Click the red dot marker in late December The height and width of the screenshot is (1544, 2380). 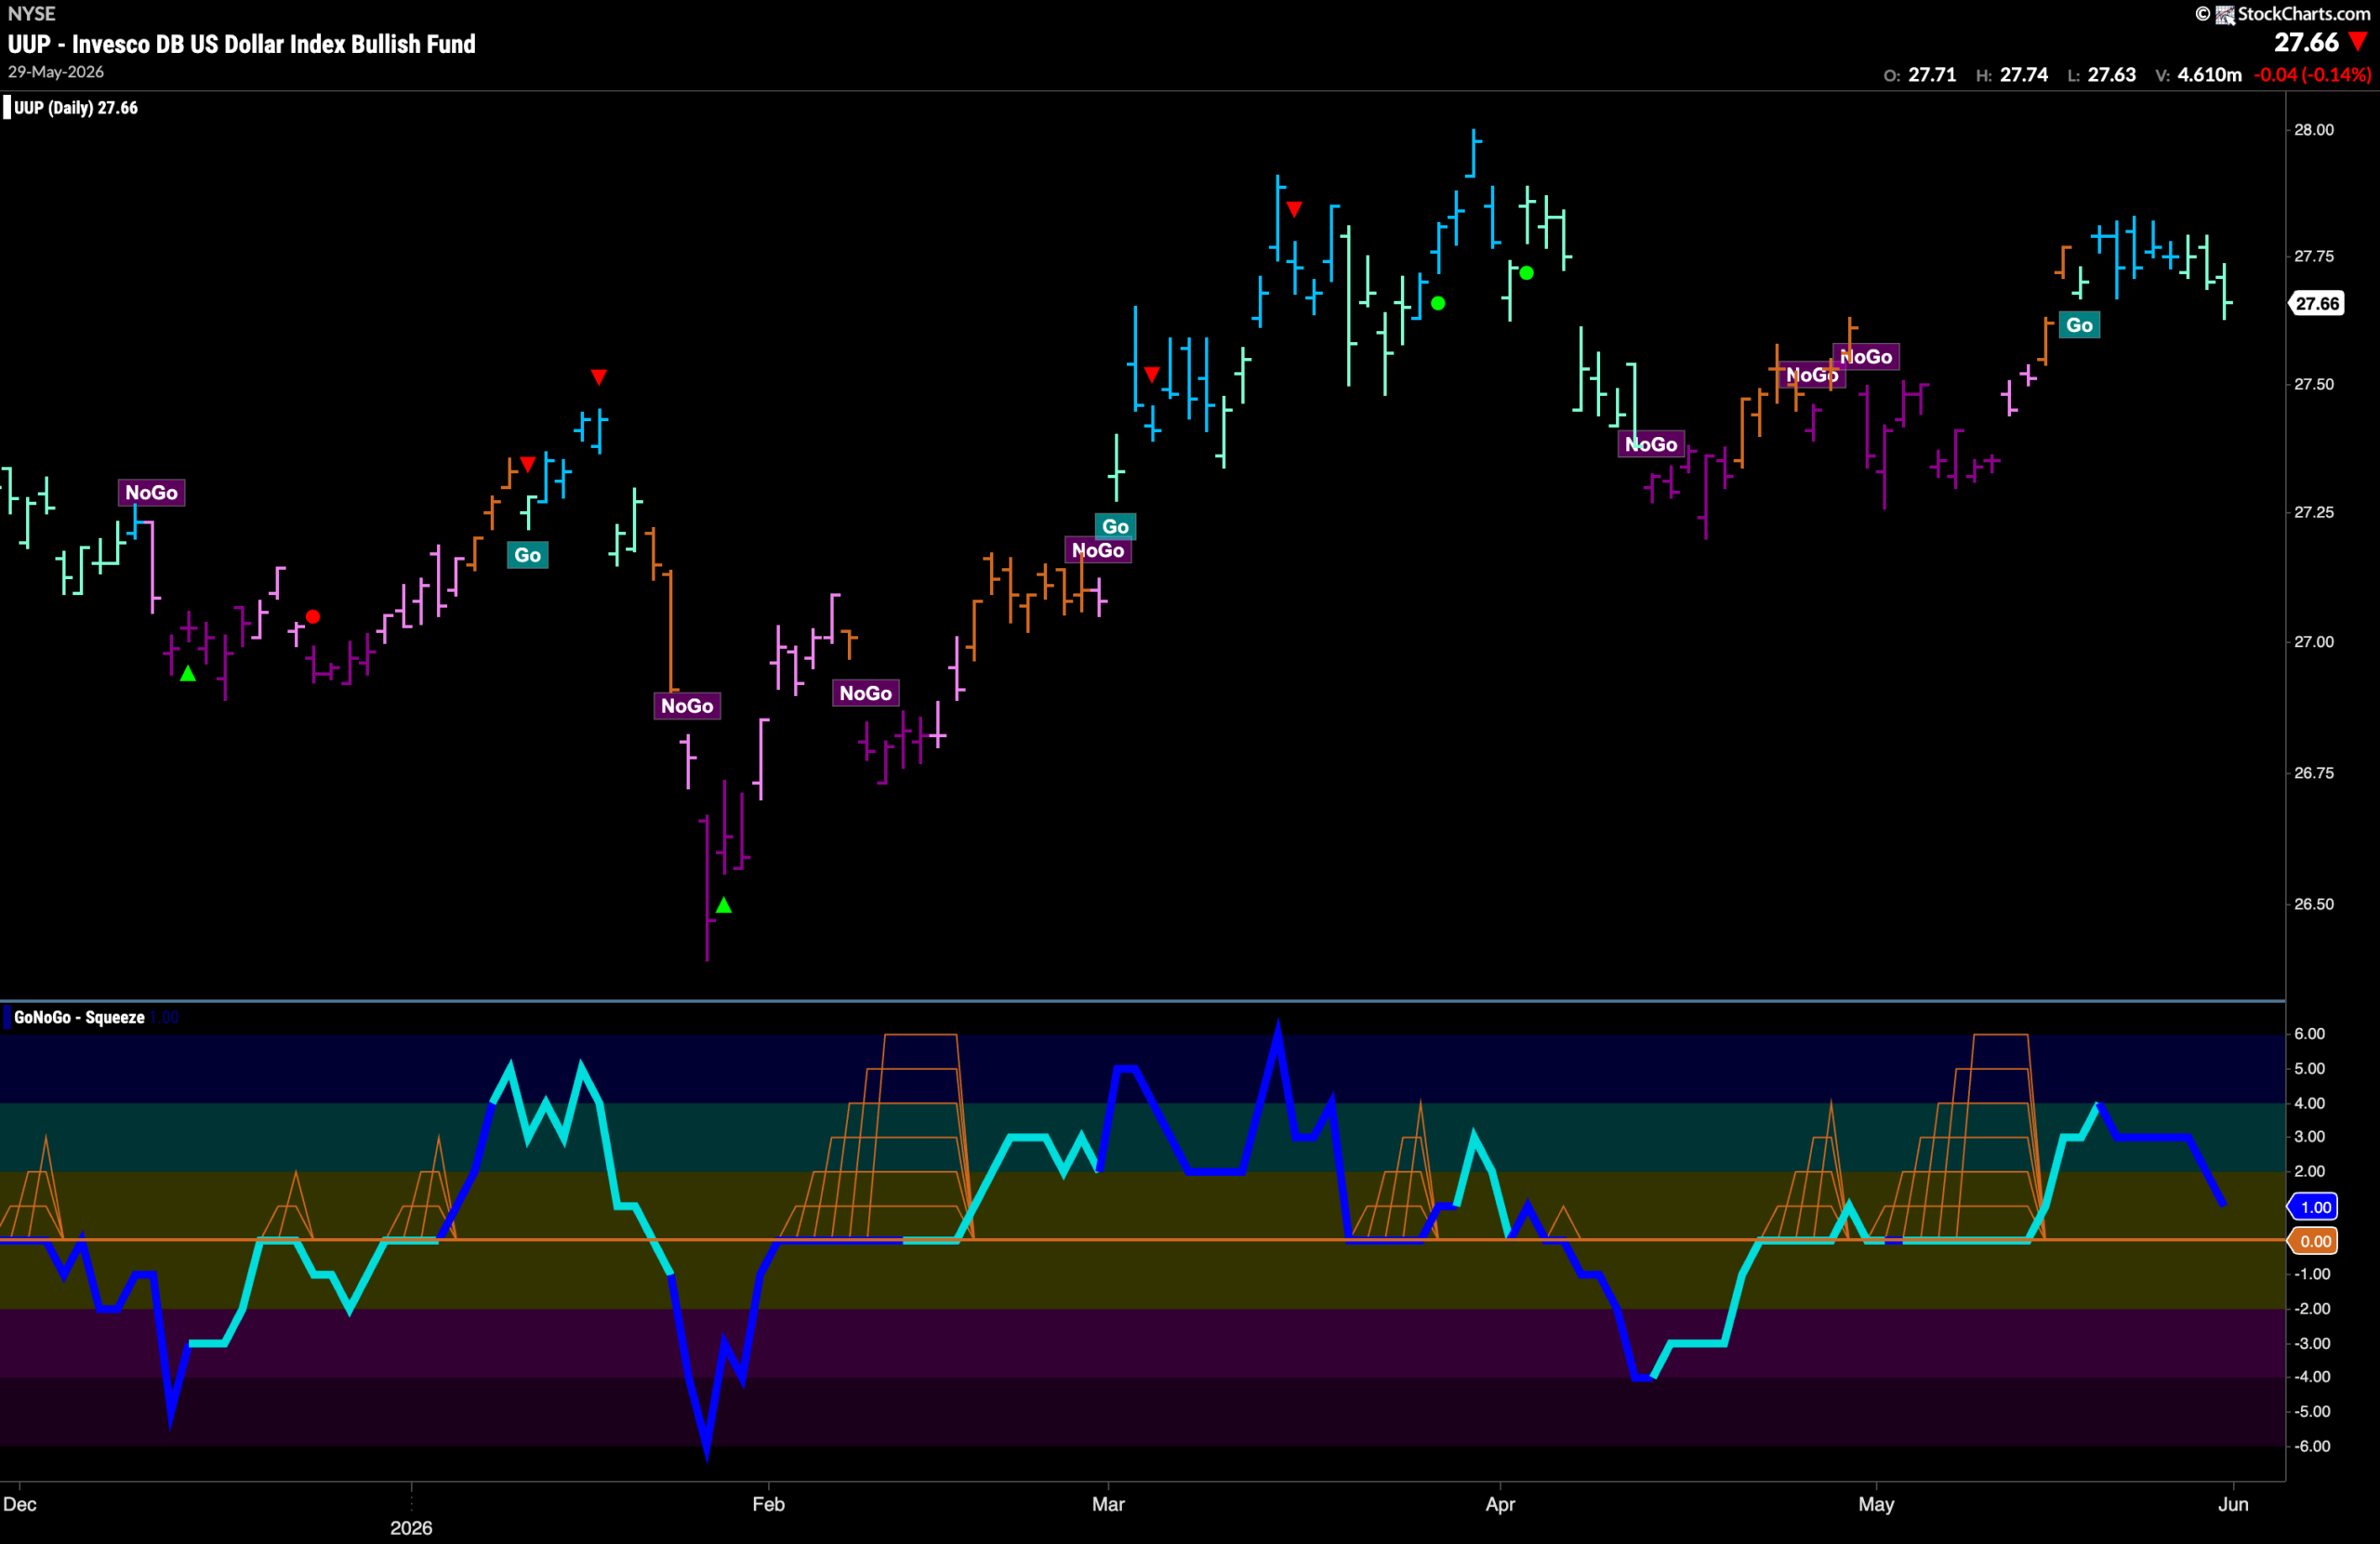[x=313, y=617]
